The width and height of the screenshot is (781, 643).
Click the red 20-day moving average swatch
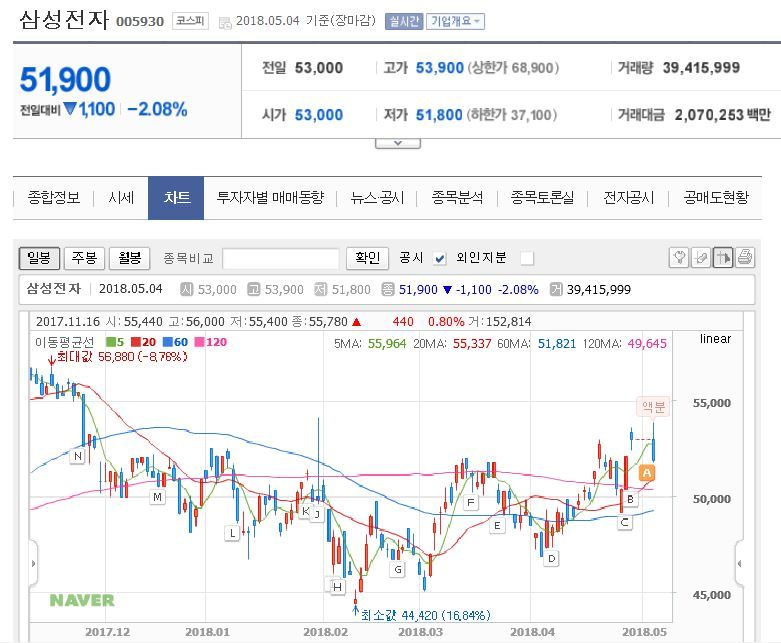point(135,342)
